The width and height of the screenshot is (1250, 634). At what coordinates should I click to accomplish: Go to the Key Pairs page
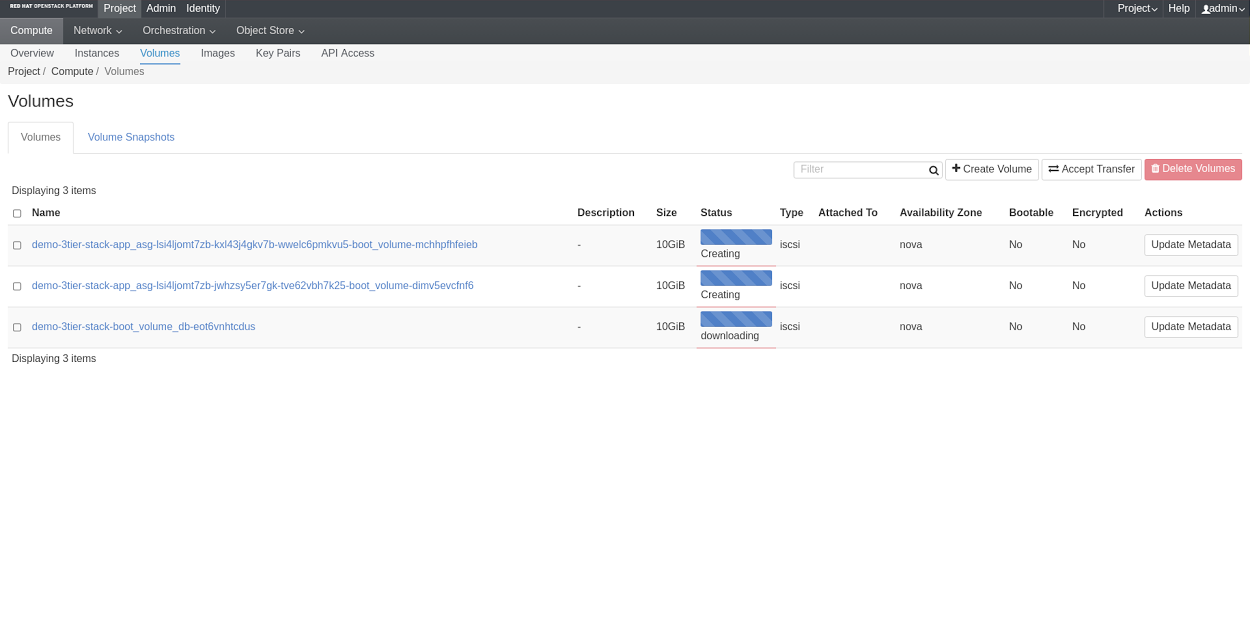tap(278, 54)
